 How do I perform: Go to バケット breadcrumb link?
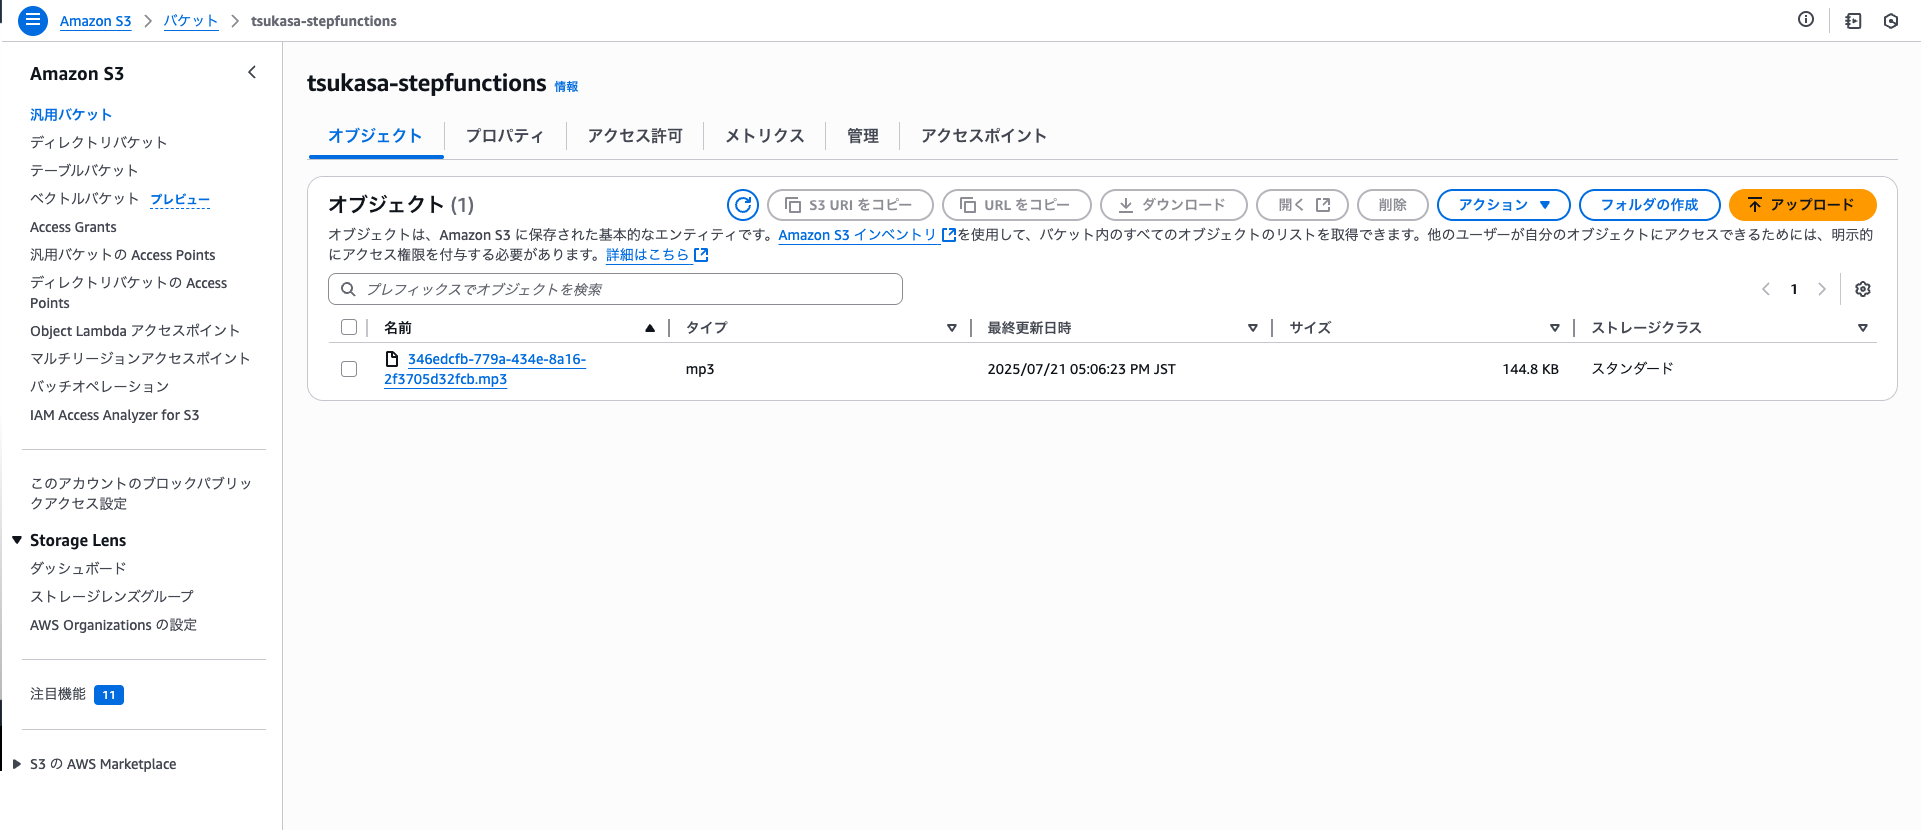191,21
